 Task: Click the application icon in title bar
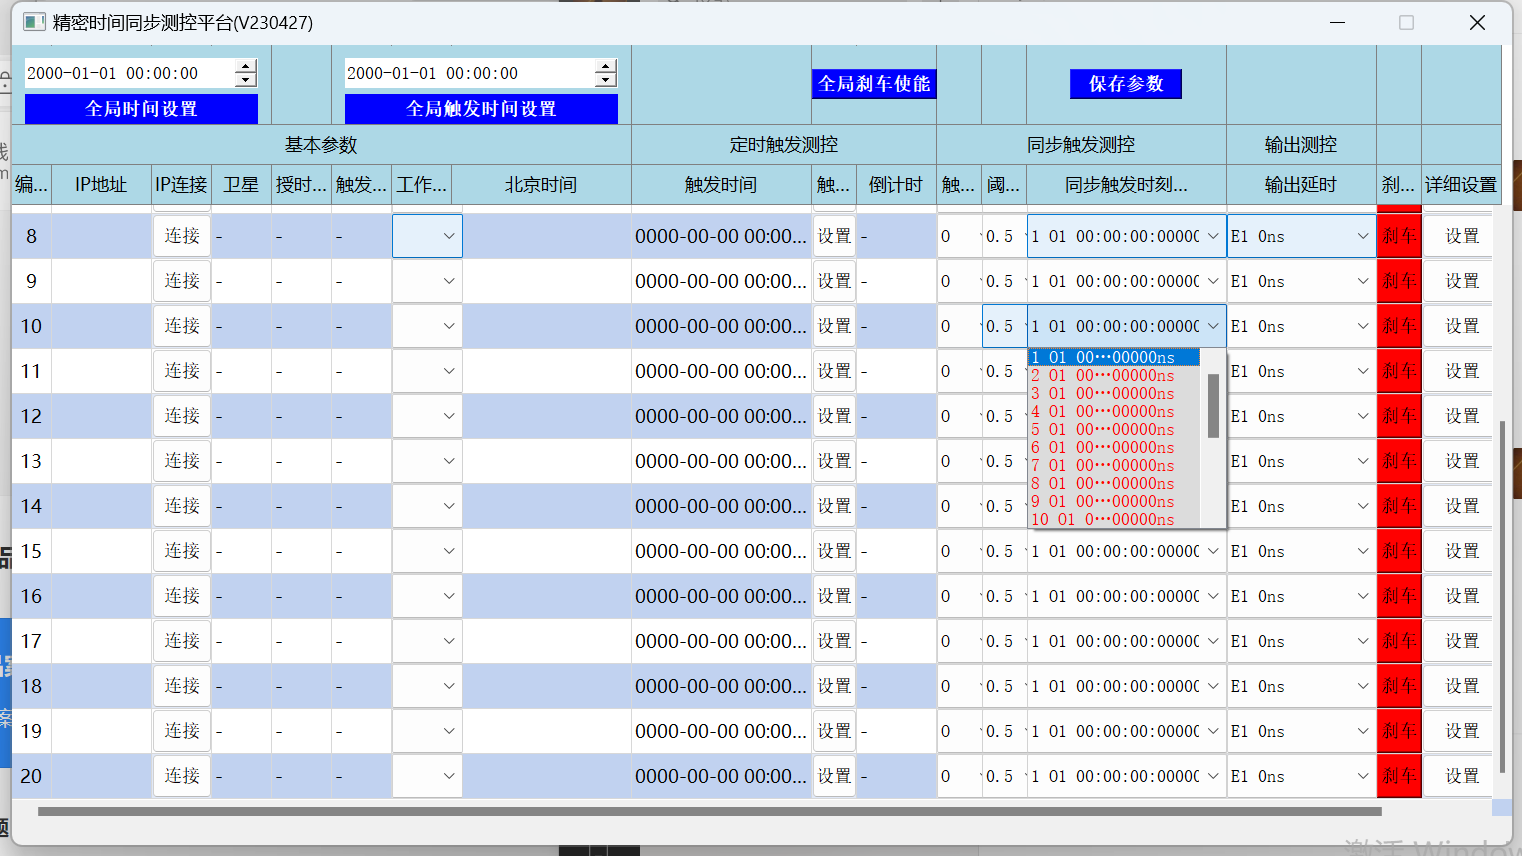[34, 22]
